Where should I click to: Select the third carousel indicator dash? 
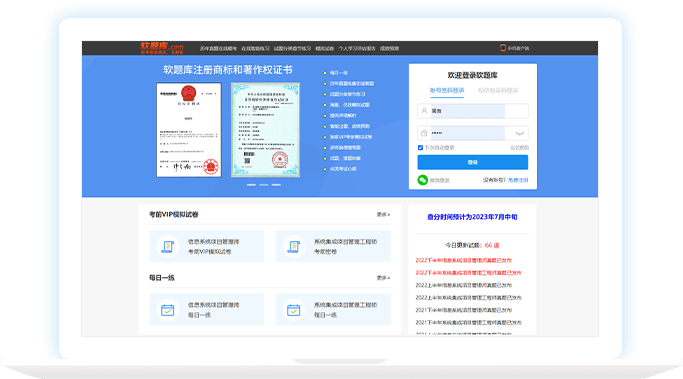point(276,185)
